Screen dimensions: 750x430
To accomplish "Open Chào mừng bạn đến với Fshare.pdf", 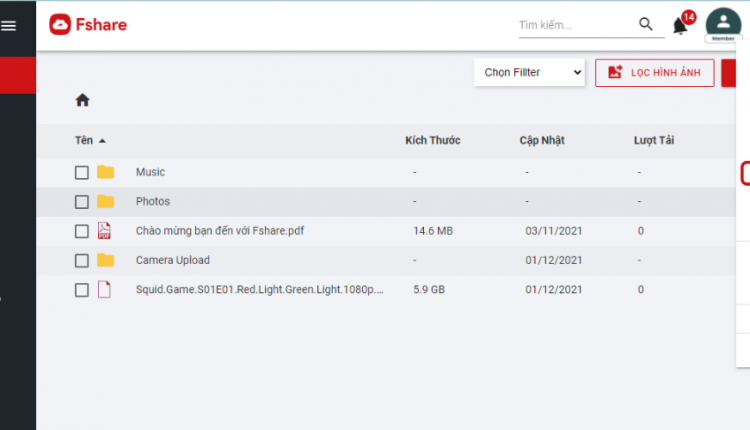I will [220, 231].
